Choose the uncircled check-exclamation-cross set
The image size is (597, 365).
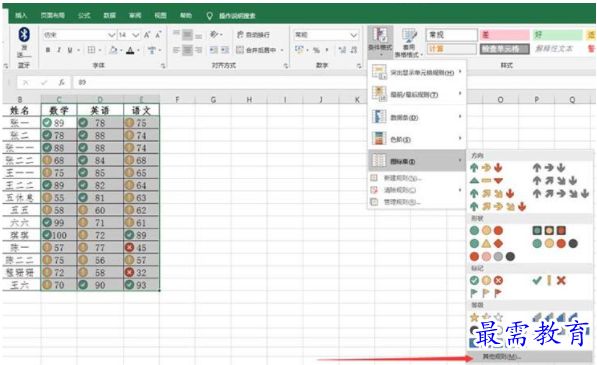coord(549,281)
